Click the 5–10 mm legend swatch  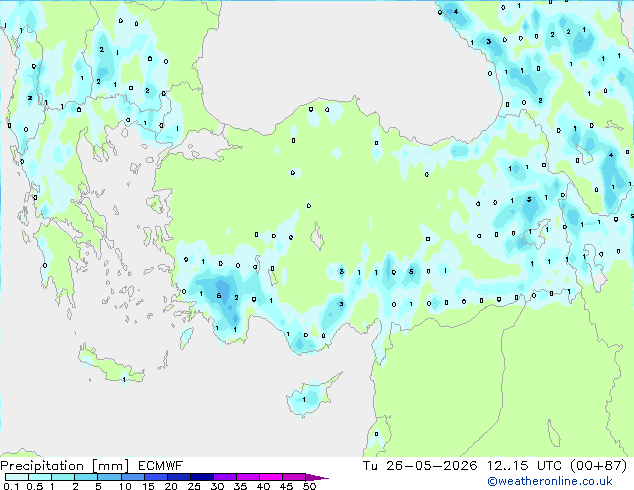110,477
